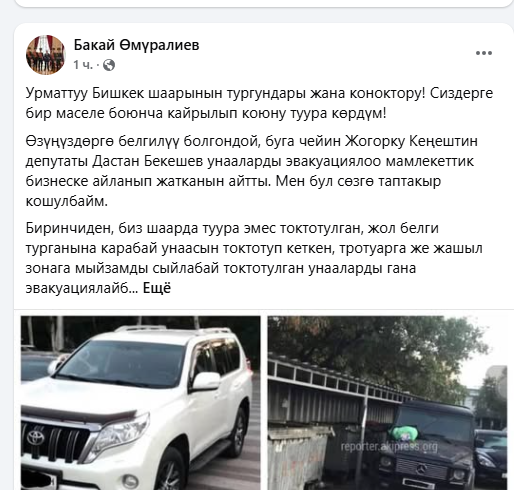The height and width of the screenshot is (490, 514).
Task: Click the public globe privacy icon
Action: (109, 65)
